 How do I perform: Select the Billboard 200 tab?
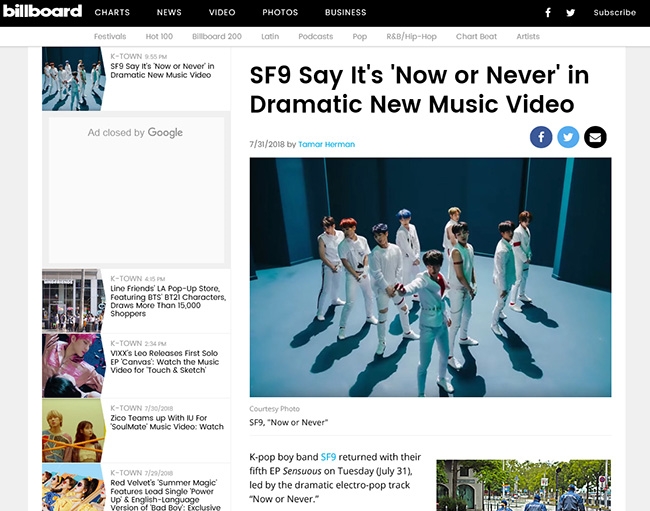pyautogui.click(x=217, y=37)
